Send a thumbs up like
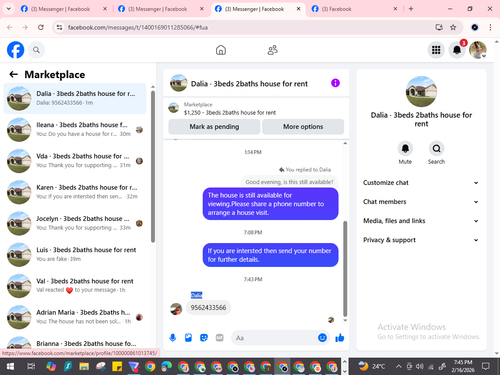 click(x=340, y=338)
